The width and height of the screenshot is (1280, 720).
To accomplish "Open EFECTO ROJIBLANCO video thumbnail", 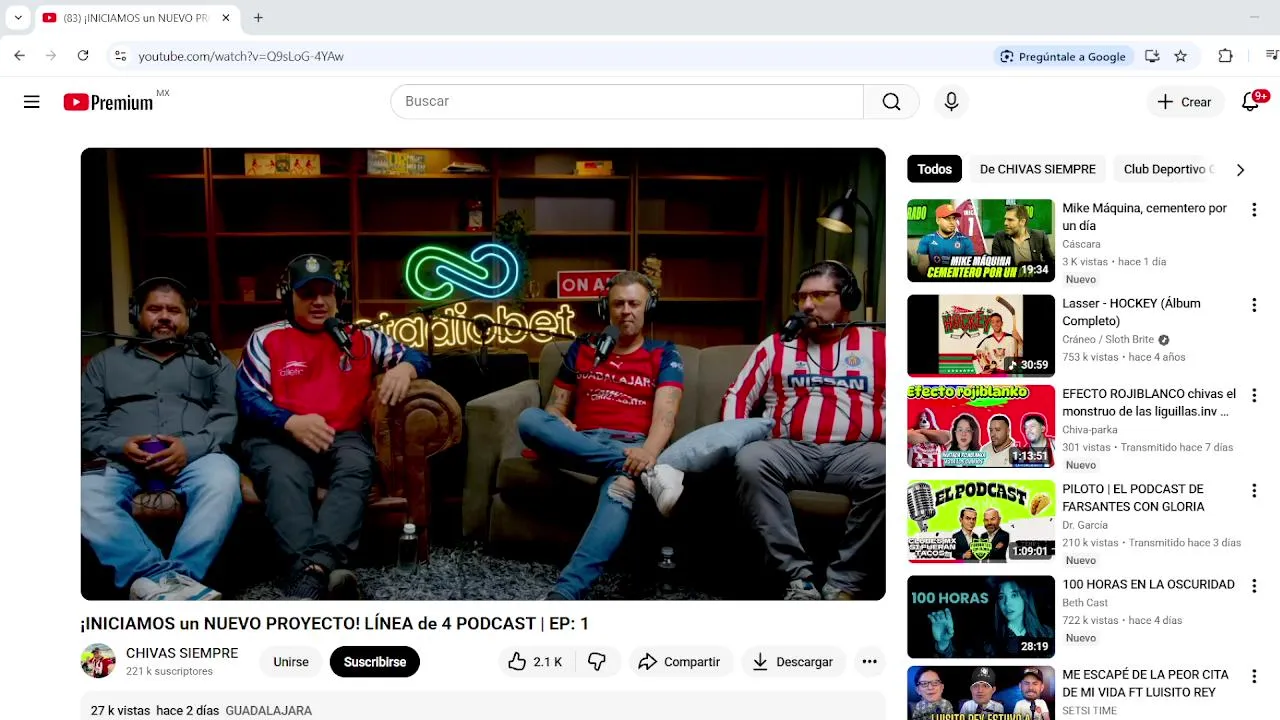I will pyautogui.click(x=981, y=427).
